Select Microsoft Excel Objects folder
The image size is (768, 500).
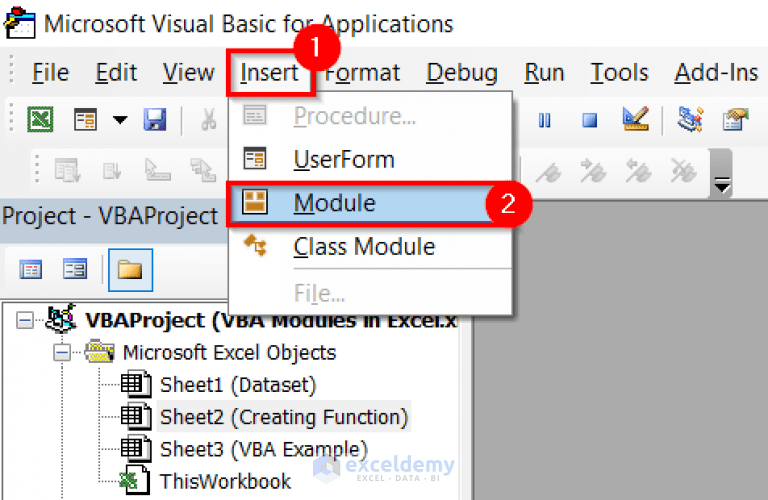click(x=229, y=353)
